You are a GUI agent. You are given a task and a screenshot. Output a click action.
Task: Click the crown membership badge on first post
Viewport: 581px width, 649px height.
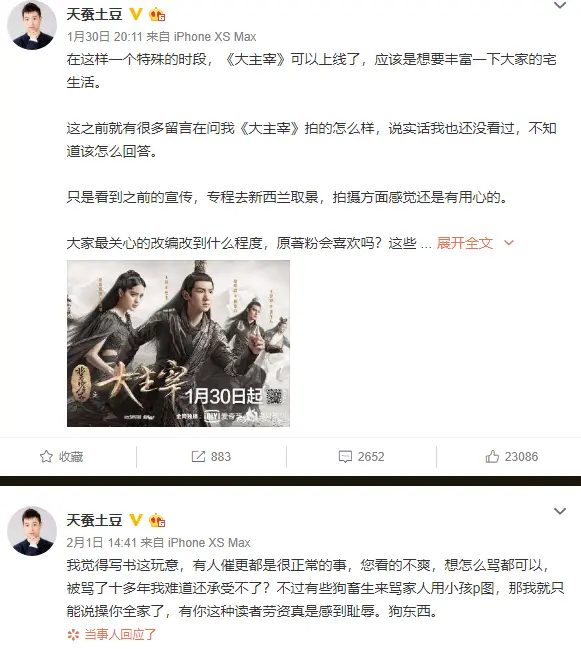[x=157, y=15]
